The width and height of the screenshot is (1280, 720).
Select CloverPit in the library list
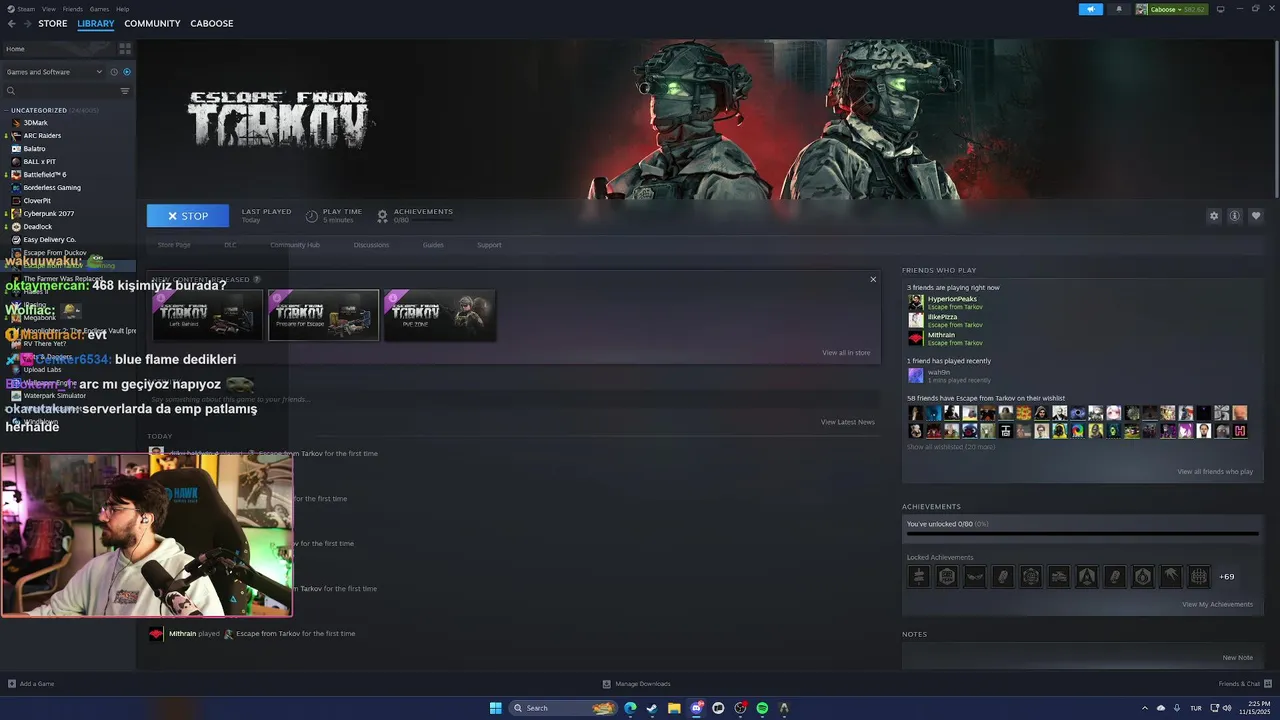37,200
